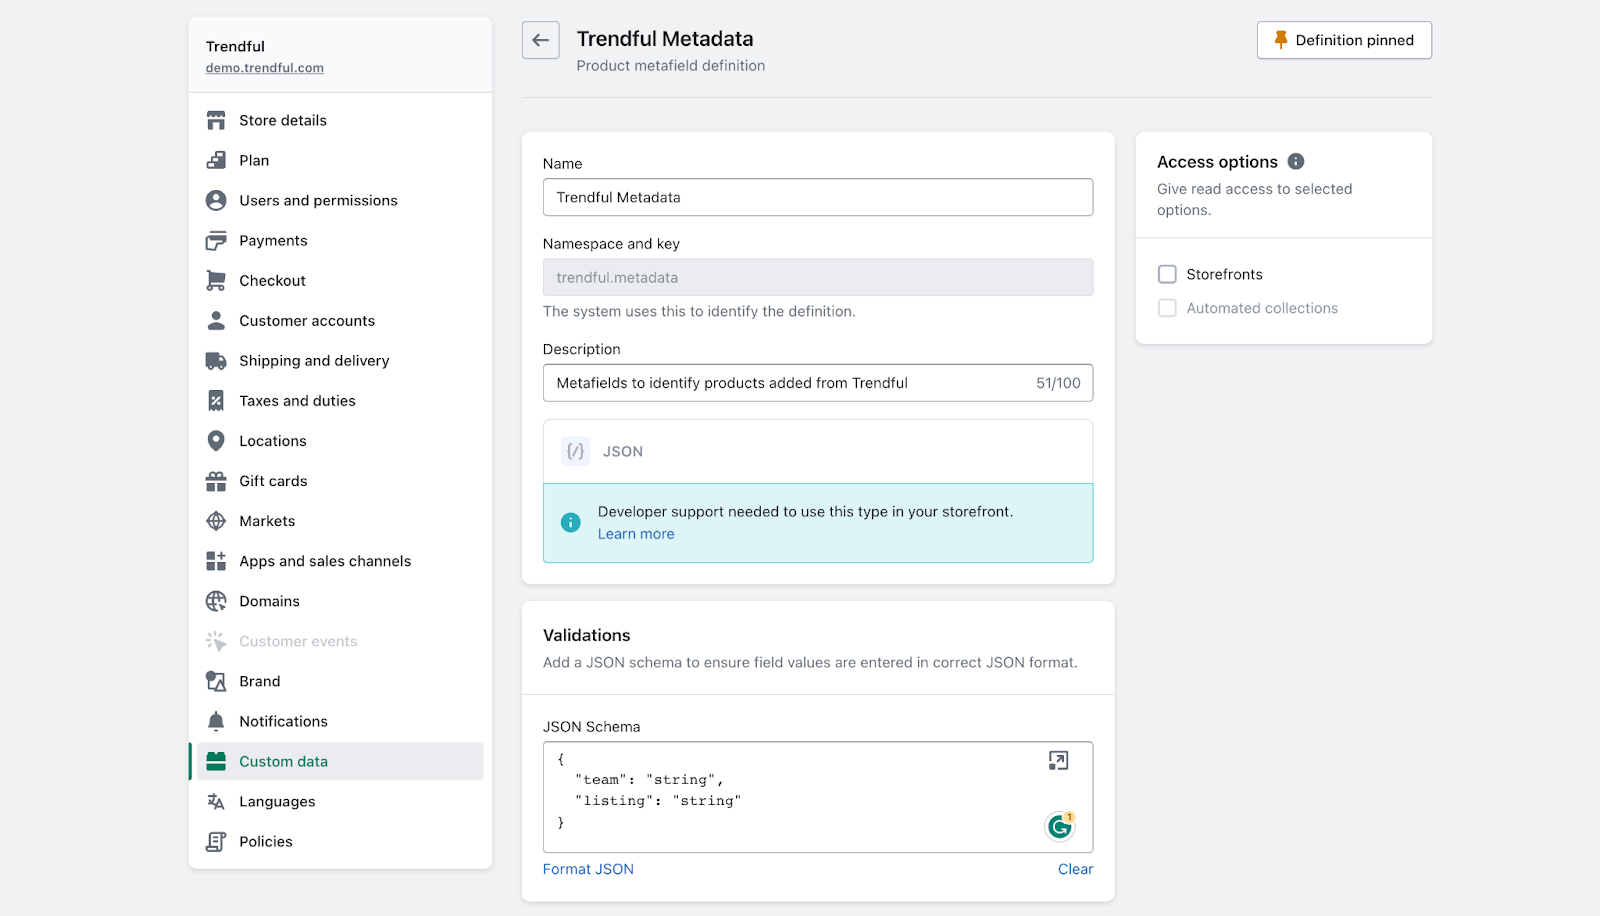Click the Checkout cart icon
The image size is (1600, 916).
pyautogui.click(x=216, y=281)
